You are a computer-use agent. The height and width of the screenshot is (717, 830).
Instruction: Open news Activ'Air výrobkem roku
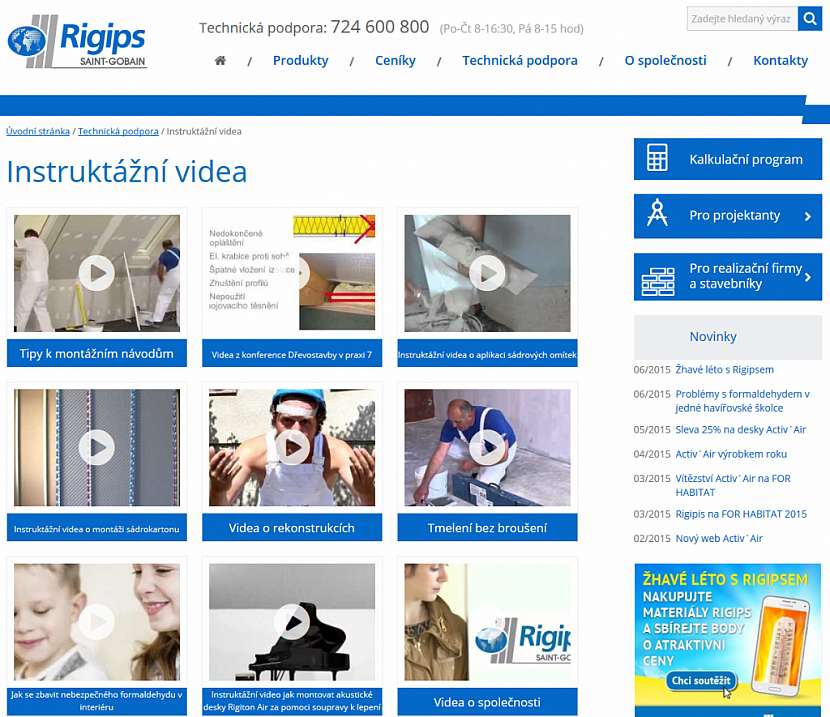(731, 453)
